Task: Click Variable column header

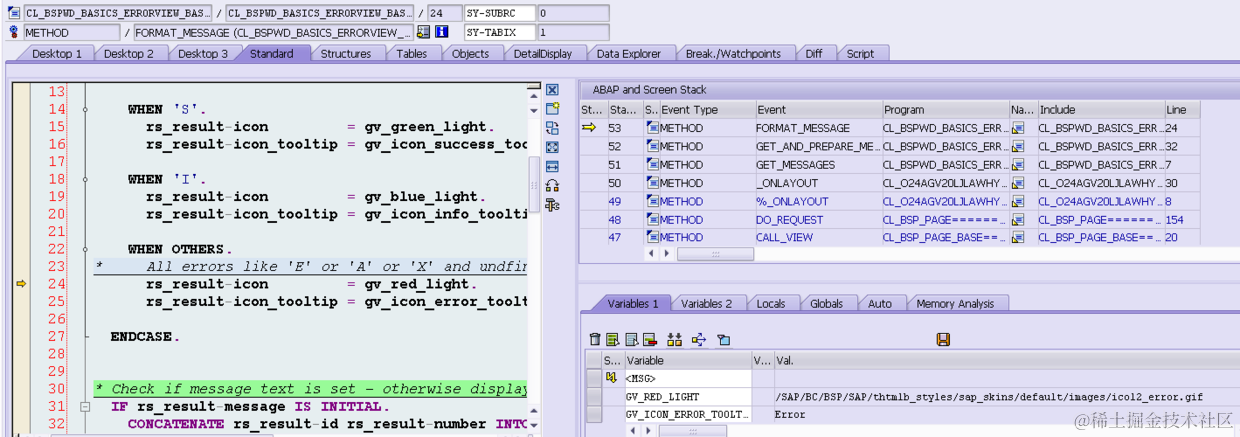Action: [x=687, y=360]
